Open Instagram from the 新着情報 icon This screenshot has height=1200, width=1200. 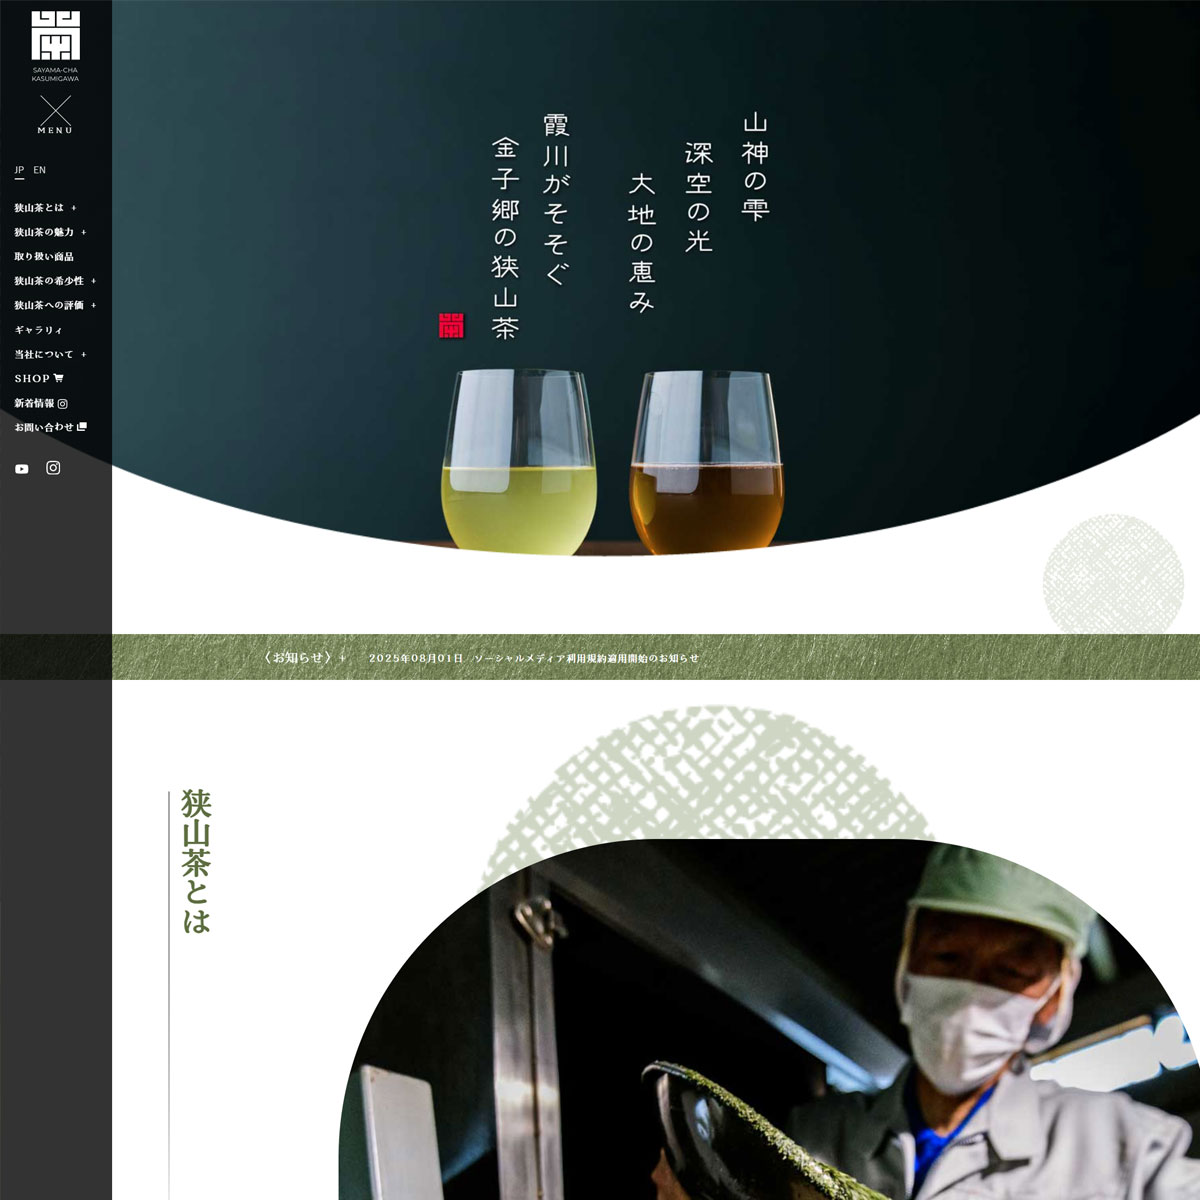click(64, 403)
